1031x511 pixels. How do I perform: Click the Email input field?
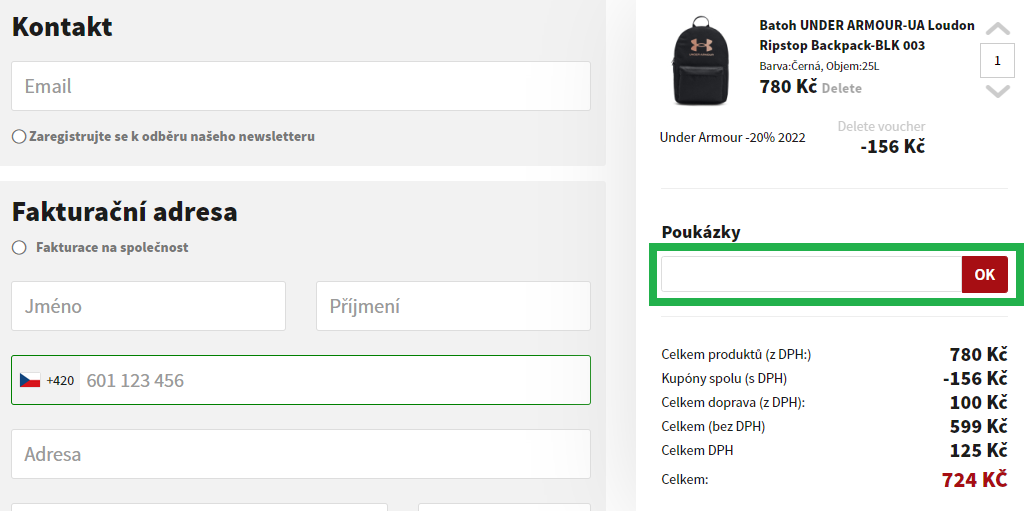300,86
